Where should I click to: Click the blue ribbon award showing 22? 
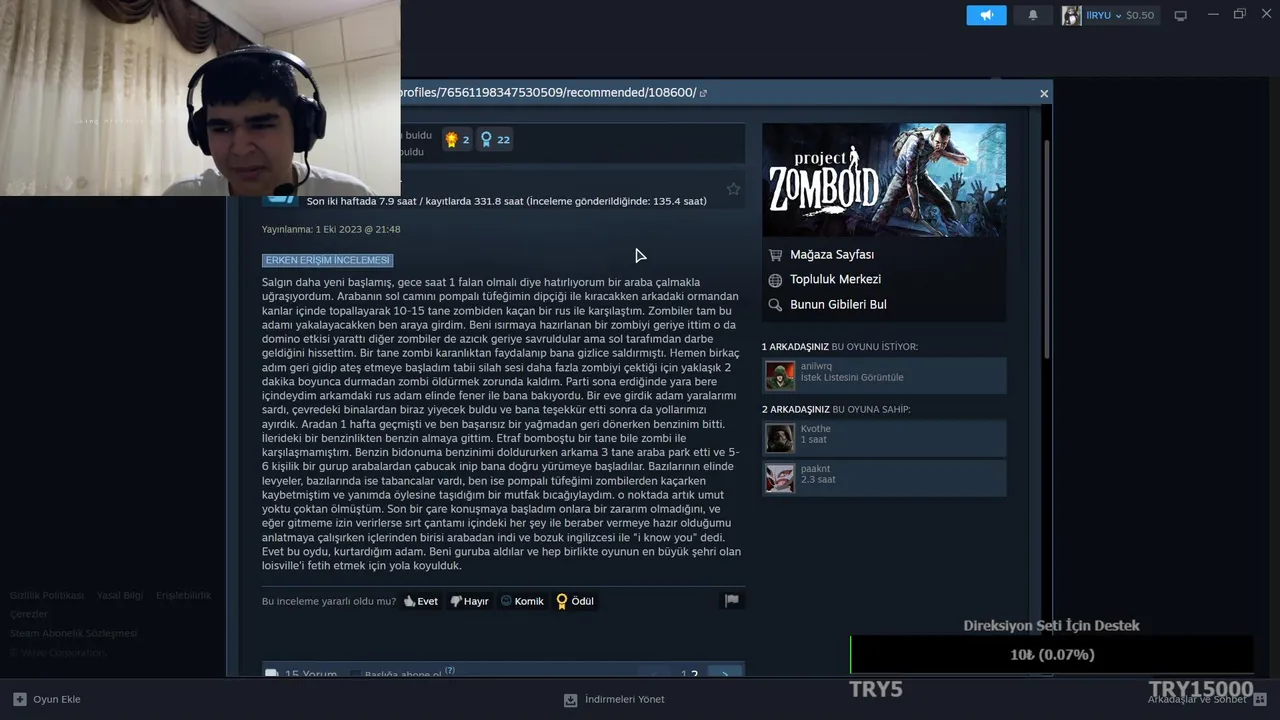495,139
